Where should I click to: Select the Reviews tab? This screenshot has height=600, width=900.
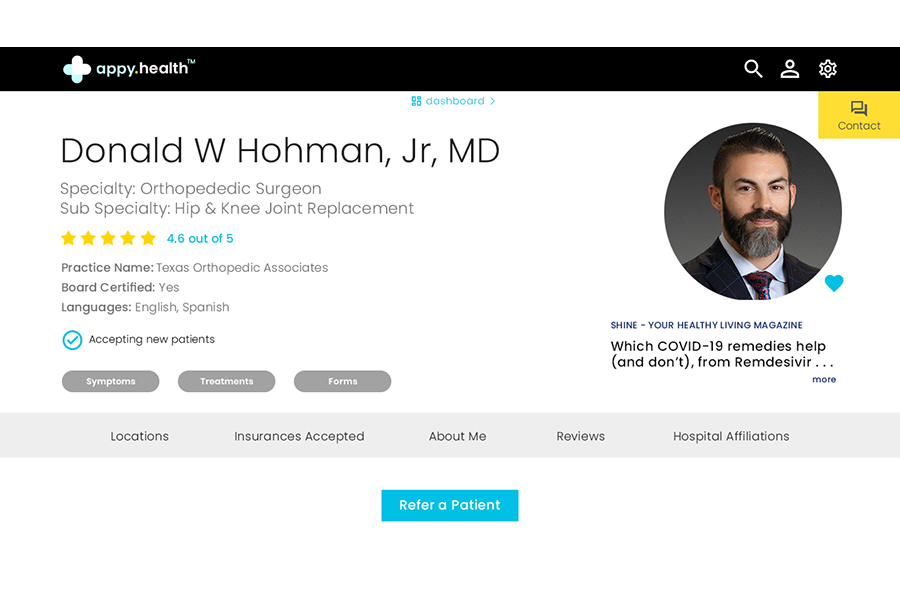(x=580, y=436)
